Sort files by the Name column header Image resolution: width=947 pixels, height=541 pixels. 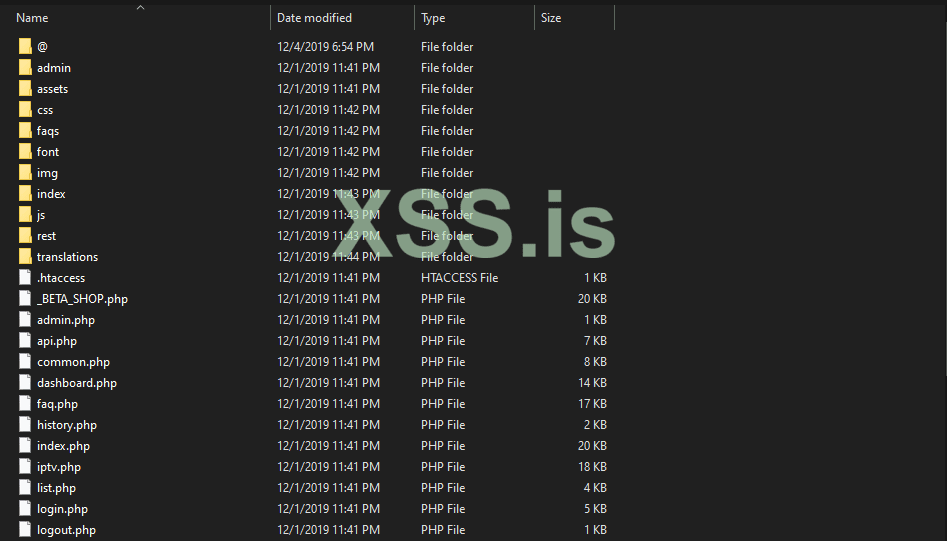32,18
